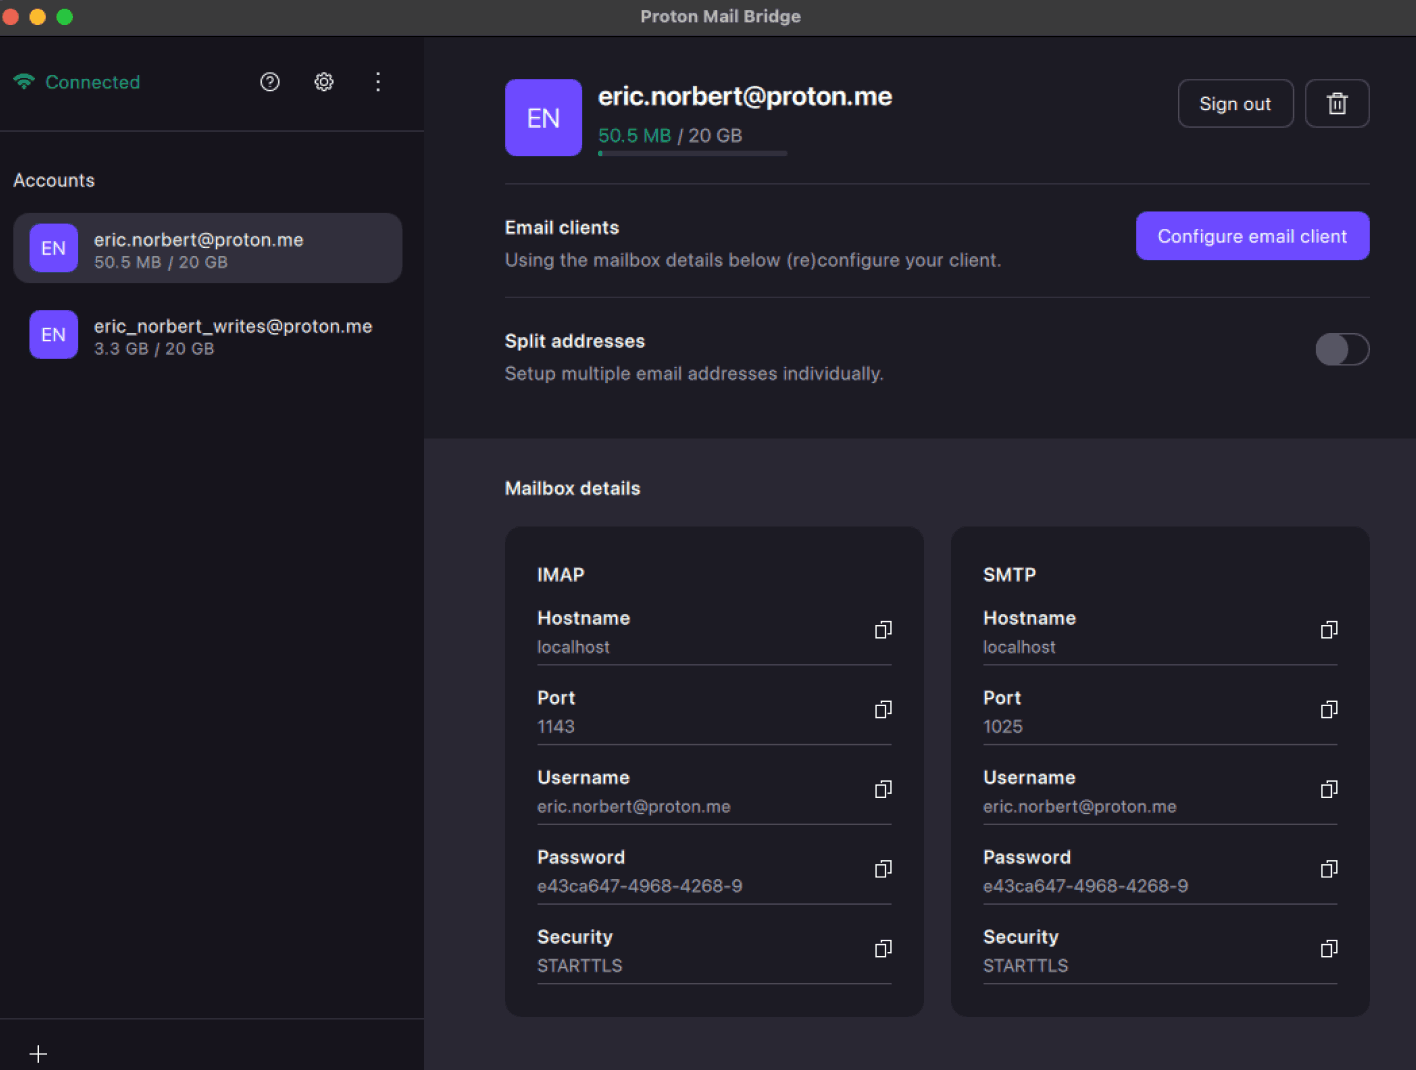This screenshot has height=1070, width=1416.
Task: Click IMAP username value text
Action: (634, 807)
